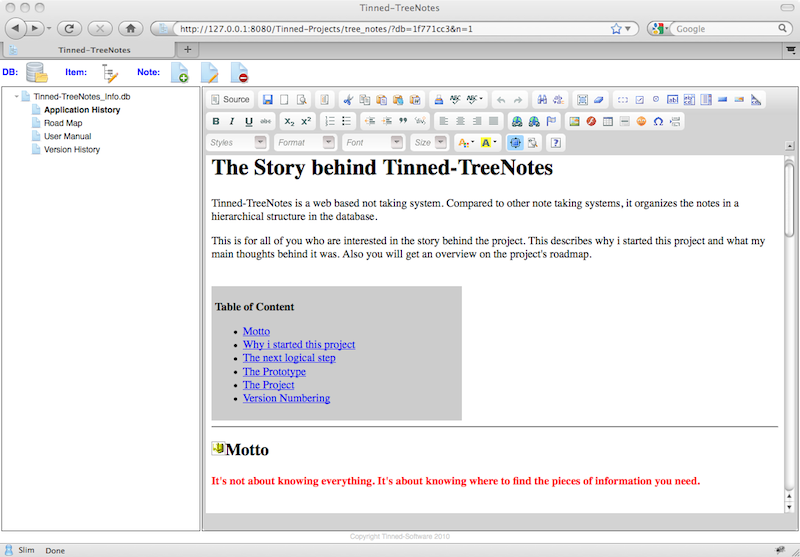This screenshot has height=557, width=800.
Task: Cut selection with the scissors icon
Action: point(348,99)
